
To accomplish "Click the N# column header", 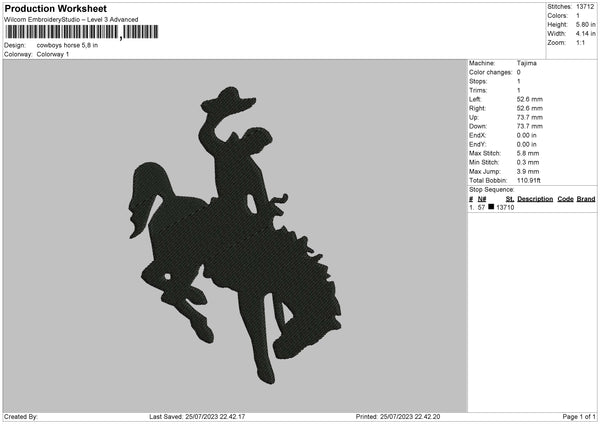I will click(x=482, y=199).
